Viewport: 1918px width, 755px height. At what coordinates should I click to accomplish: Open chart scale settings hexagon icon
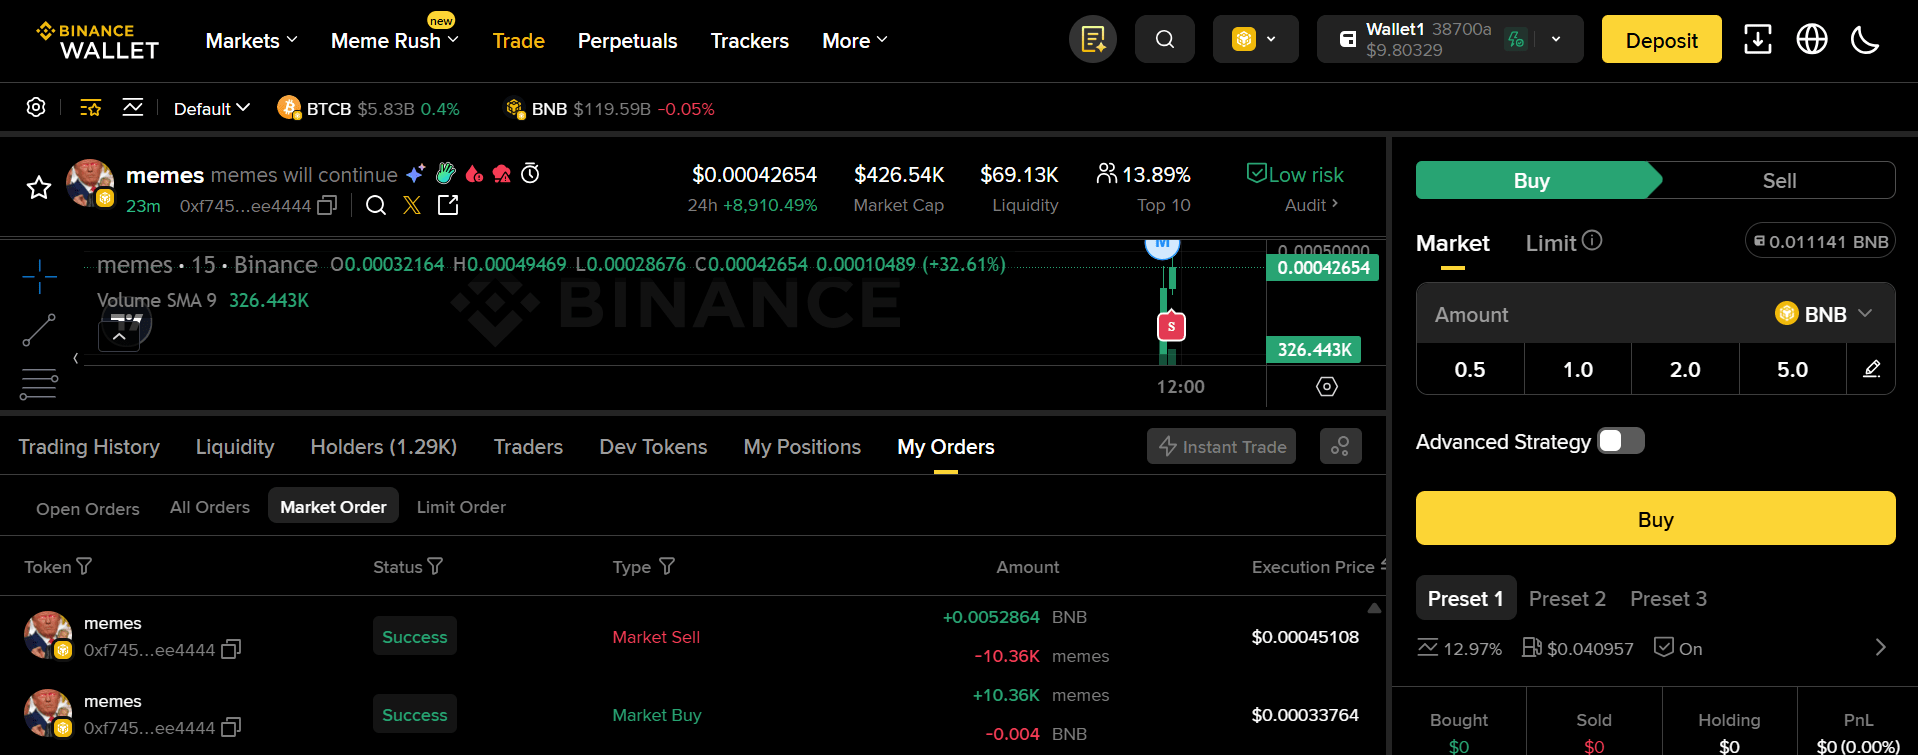tap(1327, 387)
